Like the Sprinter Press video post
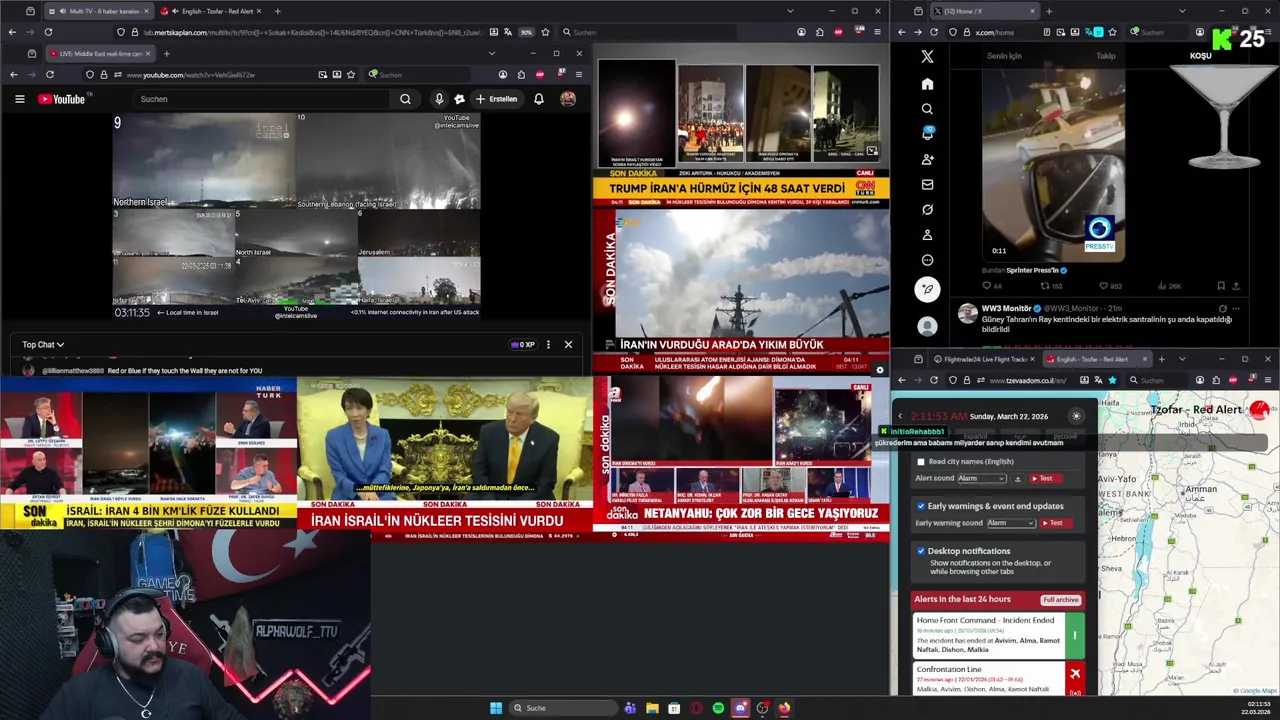The width and height of the screenshot is (1280, 720). pyautogui.click(x=1103, y=286)
